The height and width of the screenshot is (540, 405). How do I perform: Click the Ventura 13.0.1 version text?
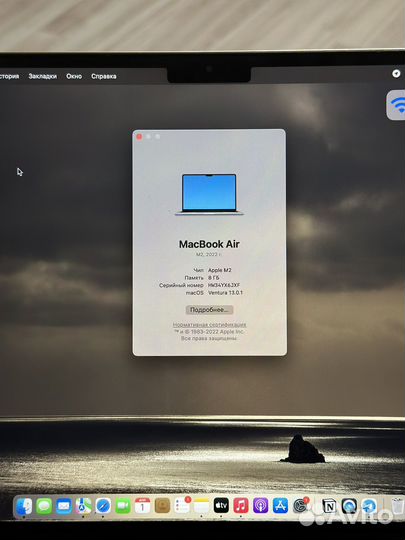225,292
